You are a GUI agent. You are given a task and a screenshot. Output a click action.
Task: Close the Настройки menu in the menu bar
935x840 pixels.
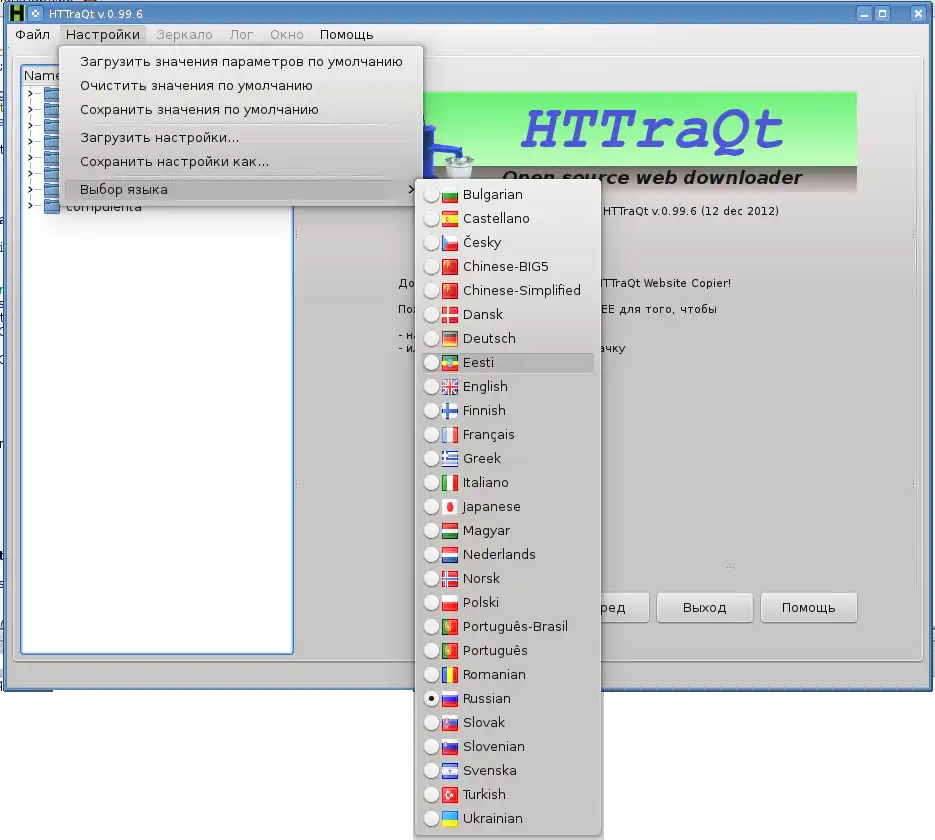(103, 35)
